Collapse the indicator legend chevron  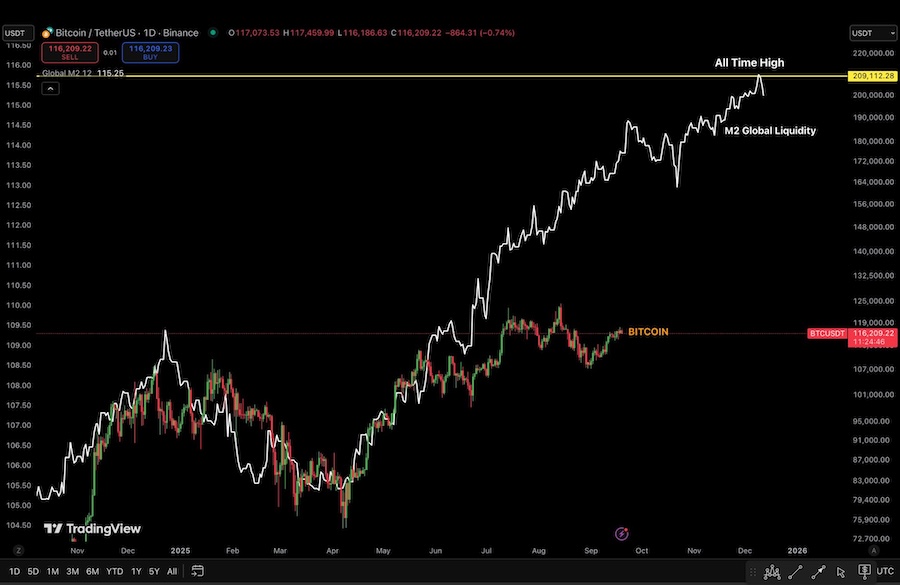click(x=51, y=88)
